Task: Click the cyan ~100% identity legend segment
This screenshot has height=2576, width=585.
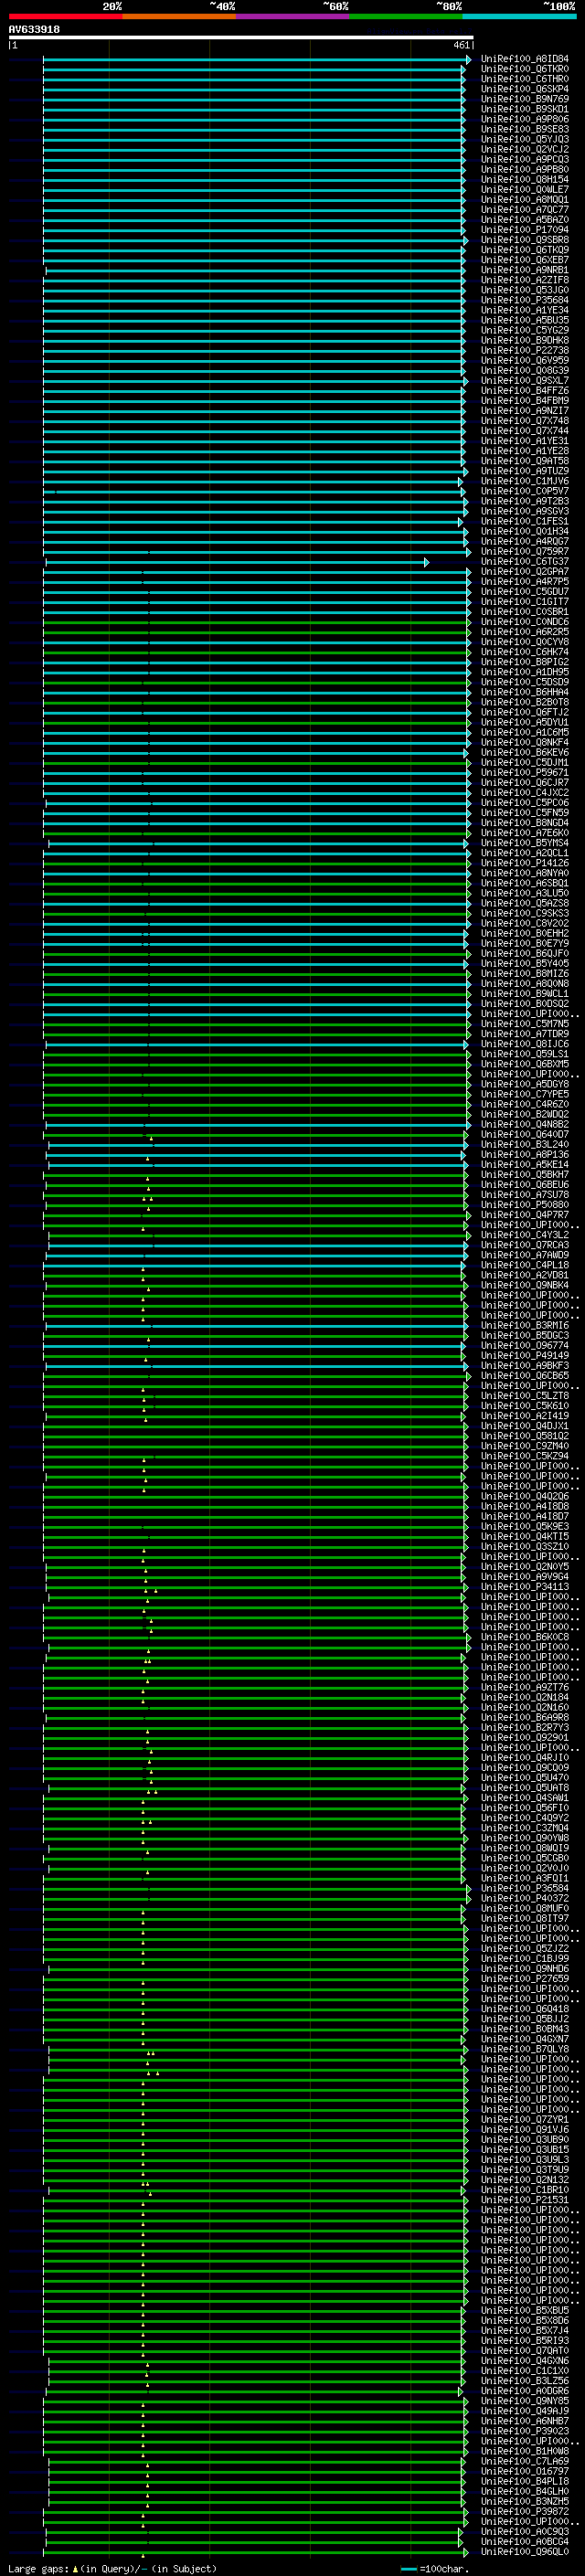Action: pyautogui.click(x=519, y=16)
